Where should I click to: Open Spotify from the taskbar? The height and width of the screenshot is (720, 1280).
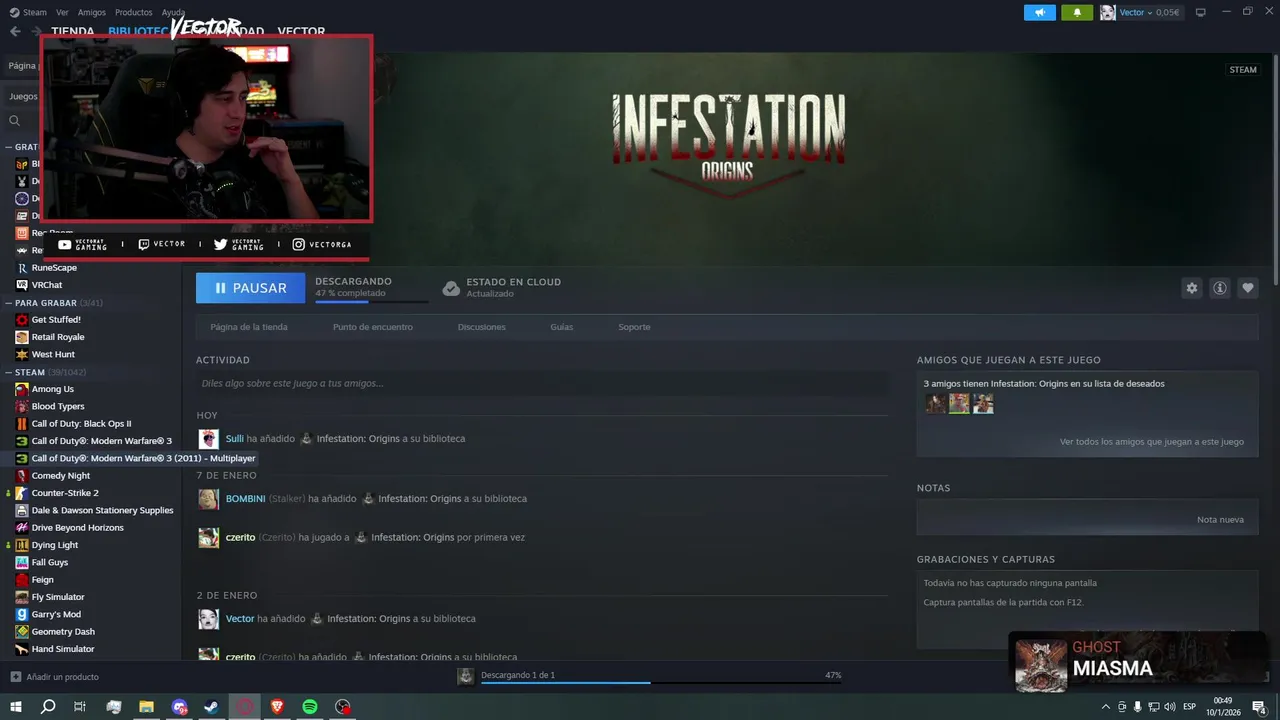(x=310, y=707)
